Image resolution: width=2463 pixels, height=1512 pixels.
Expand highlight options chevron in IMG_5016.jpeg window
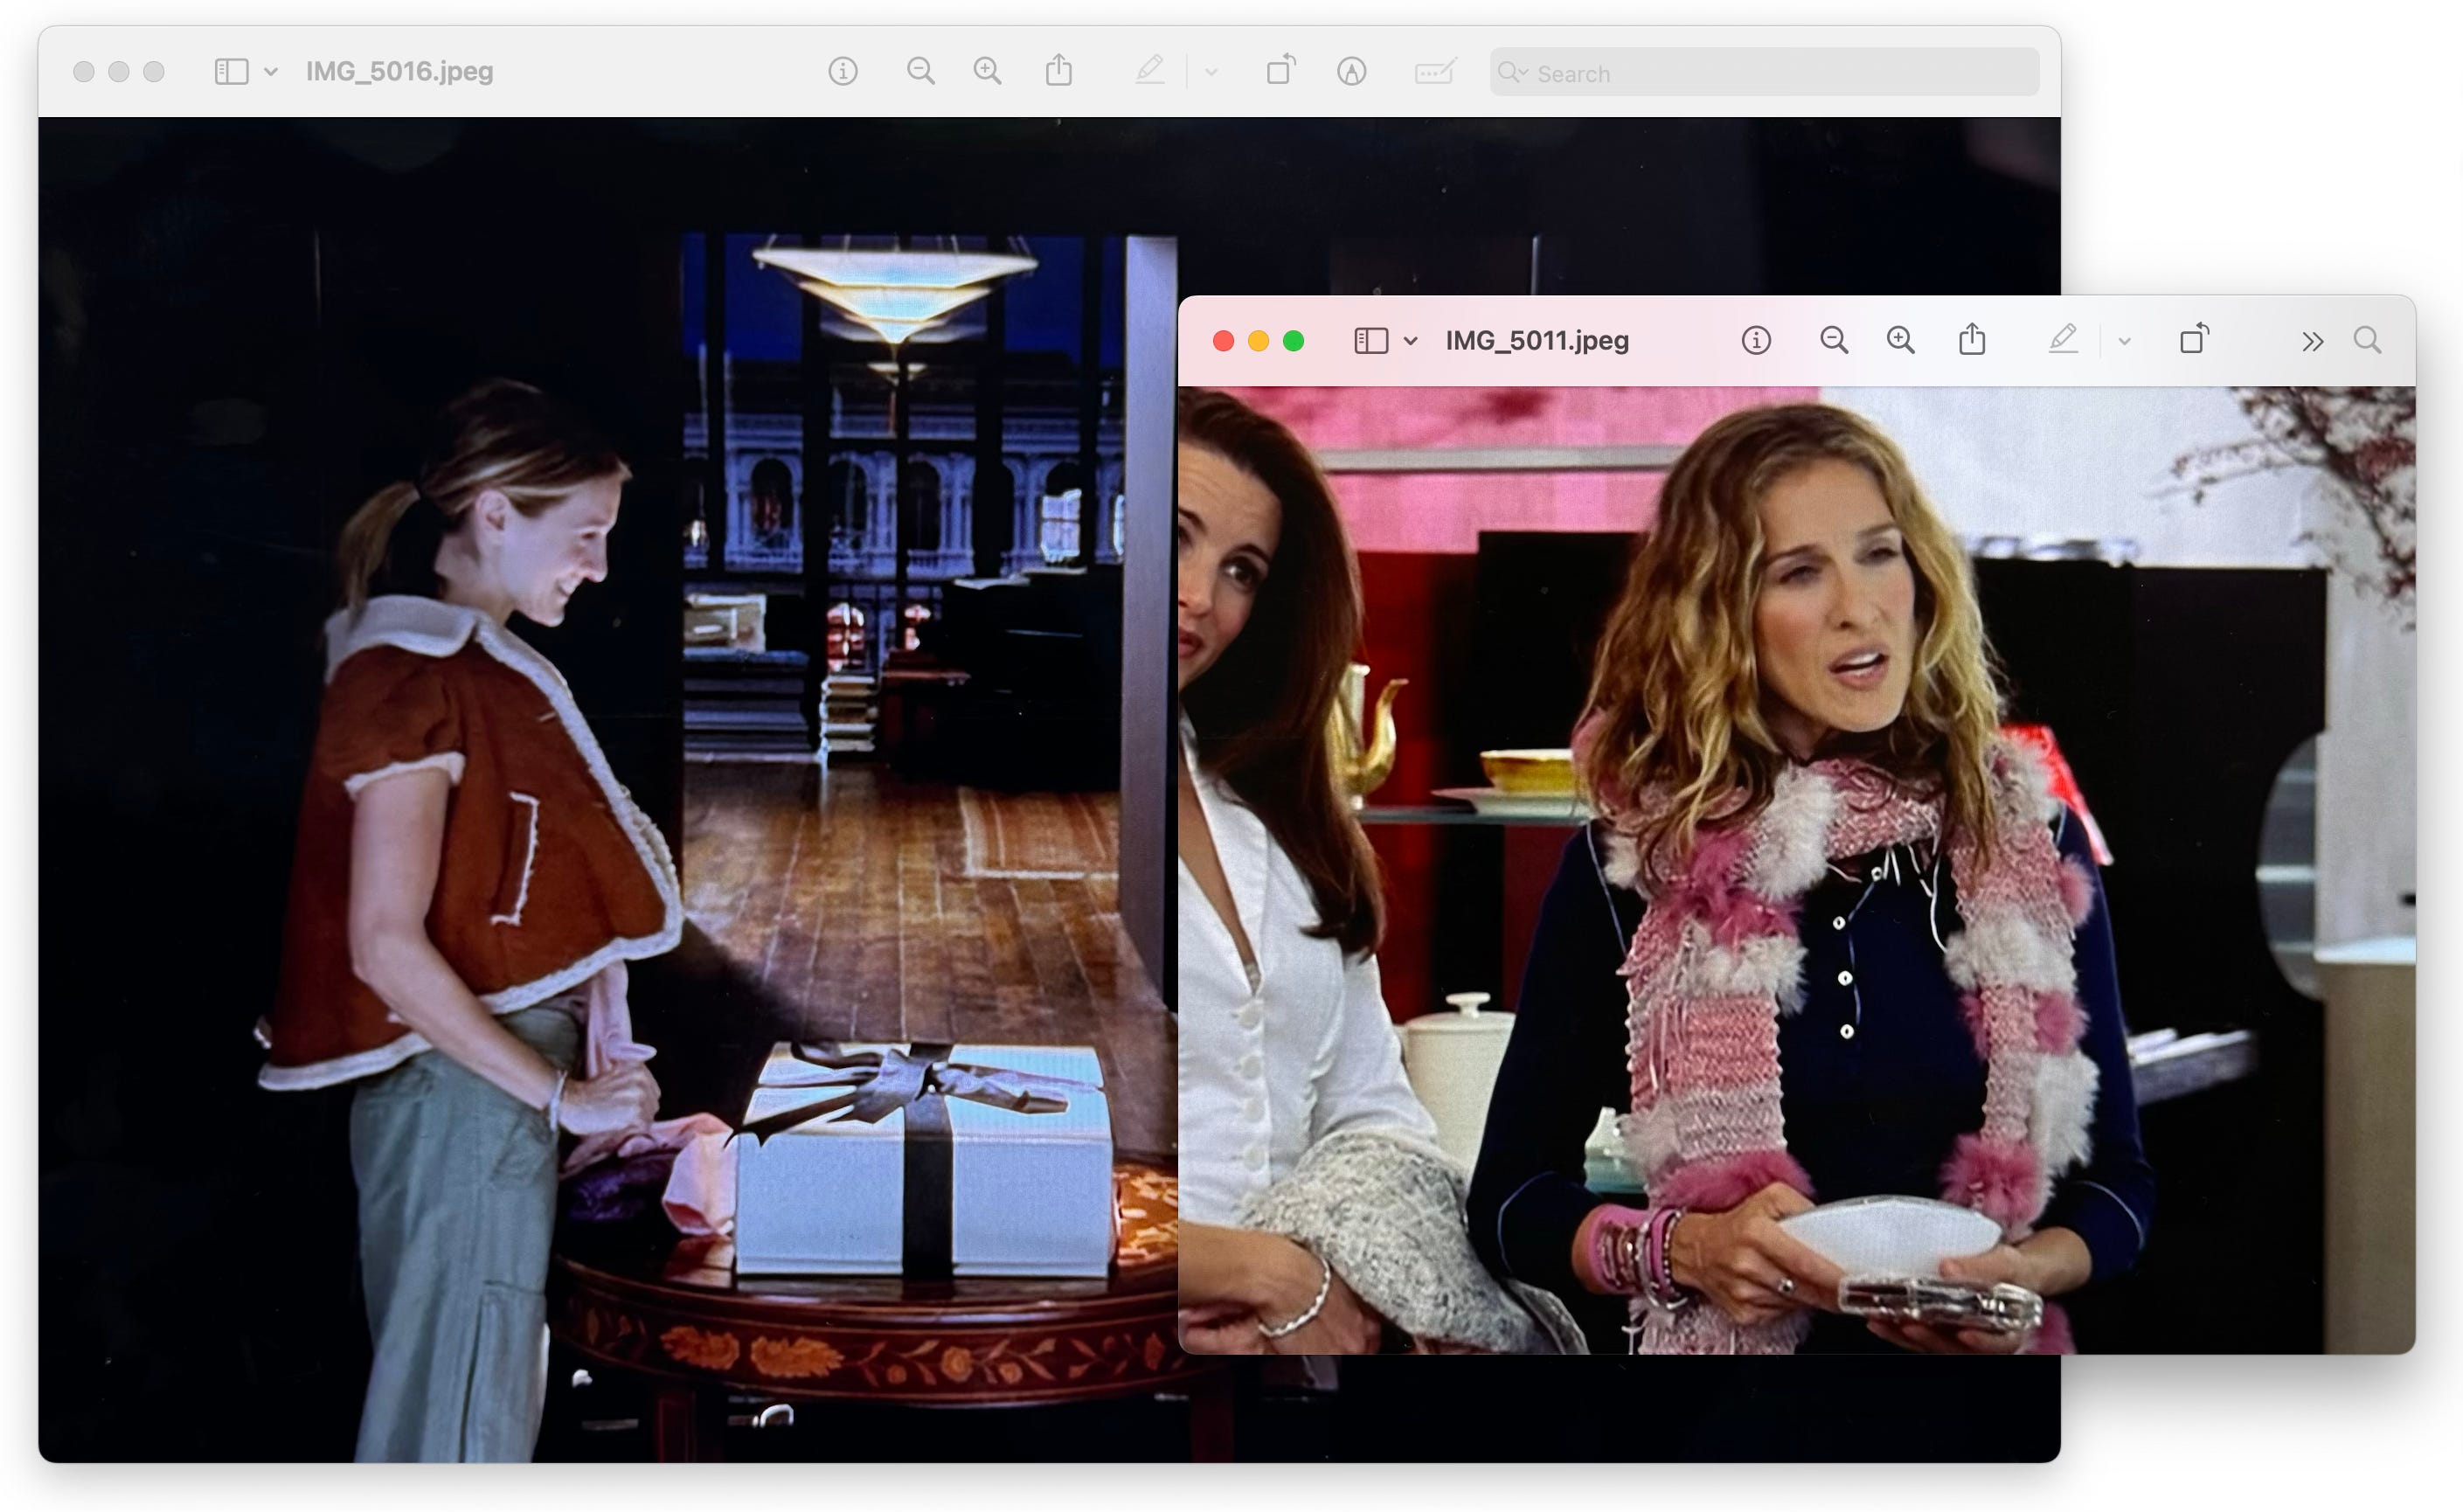pos(1211,72)
